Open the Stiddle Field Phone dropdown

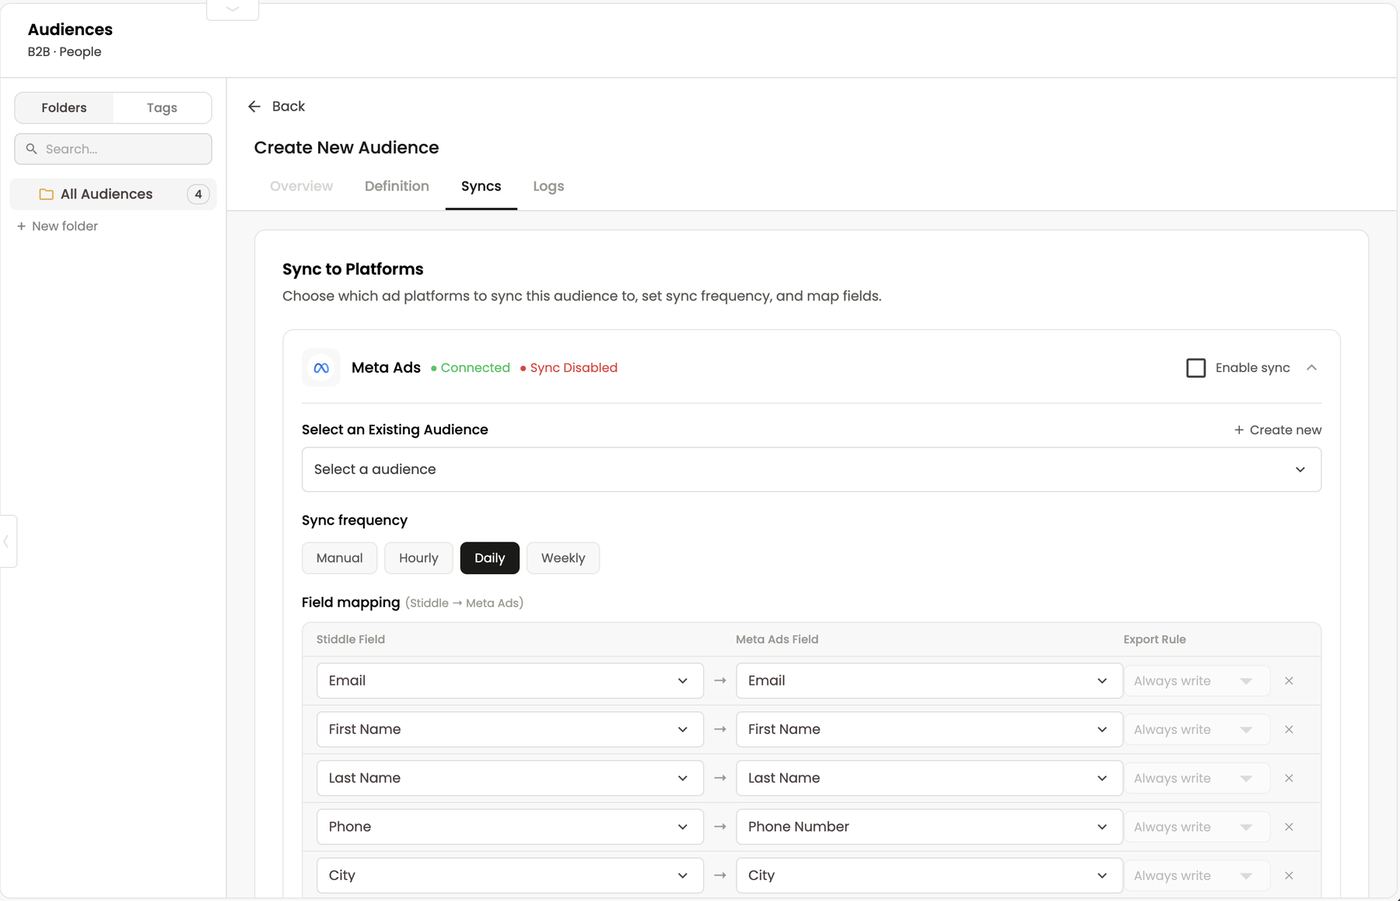click(510, 827)
